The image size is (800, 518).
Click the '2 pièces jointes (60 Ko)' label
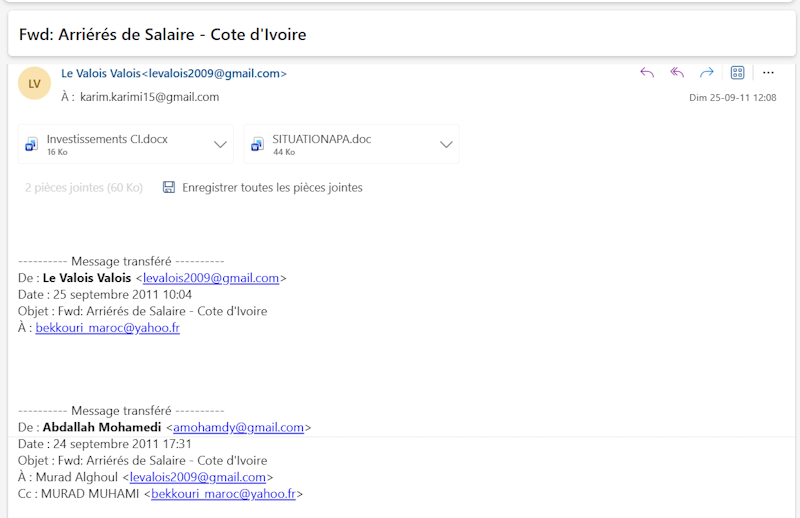point(84,187)
